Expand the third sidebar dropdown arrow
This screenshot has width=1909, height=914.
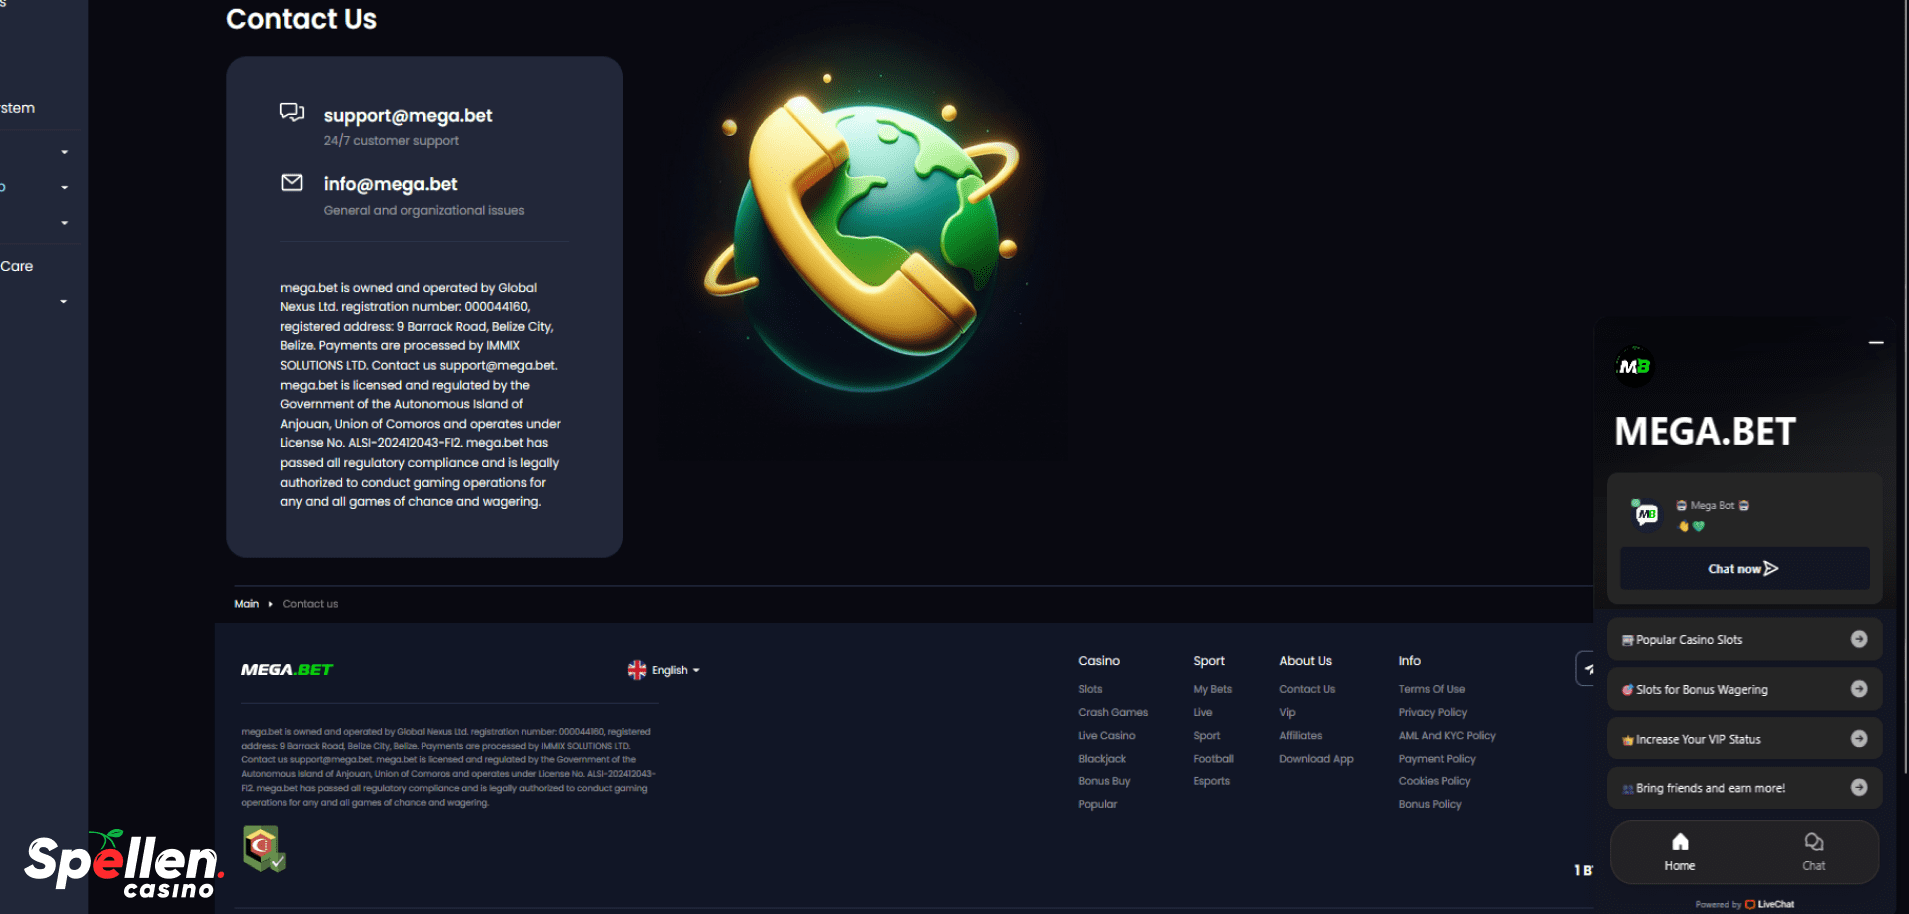coord(64,223)
